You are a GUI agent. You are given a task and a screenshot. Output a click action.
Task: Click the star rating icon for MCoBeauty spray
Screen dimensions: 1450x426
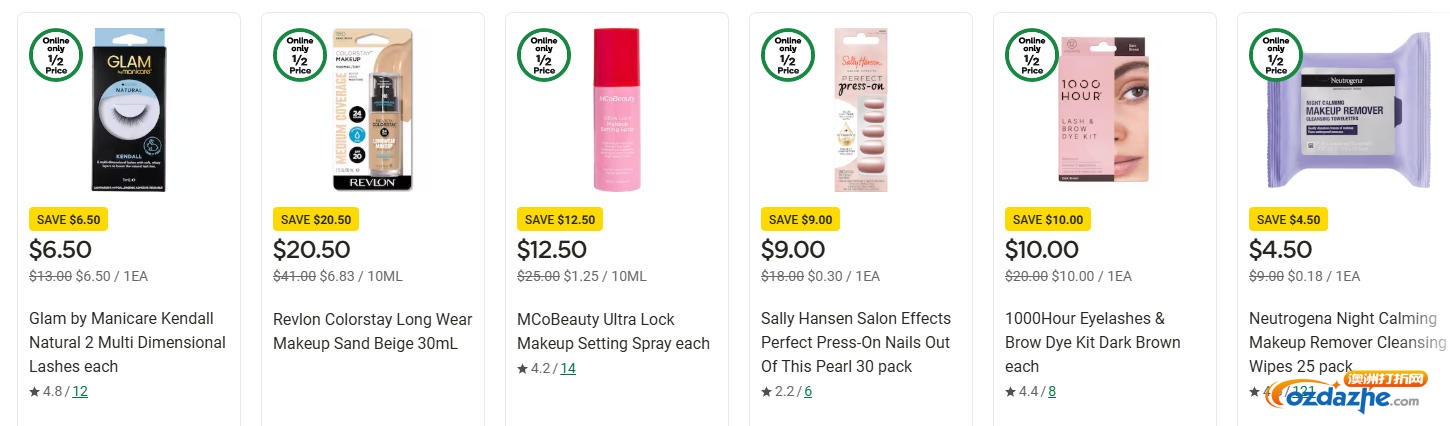click(x=523, y=369)
